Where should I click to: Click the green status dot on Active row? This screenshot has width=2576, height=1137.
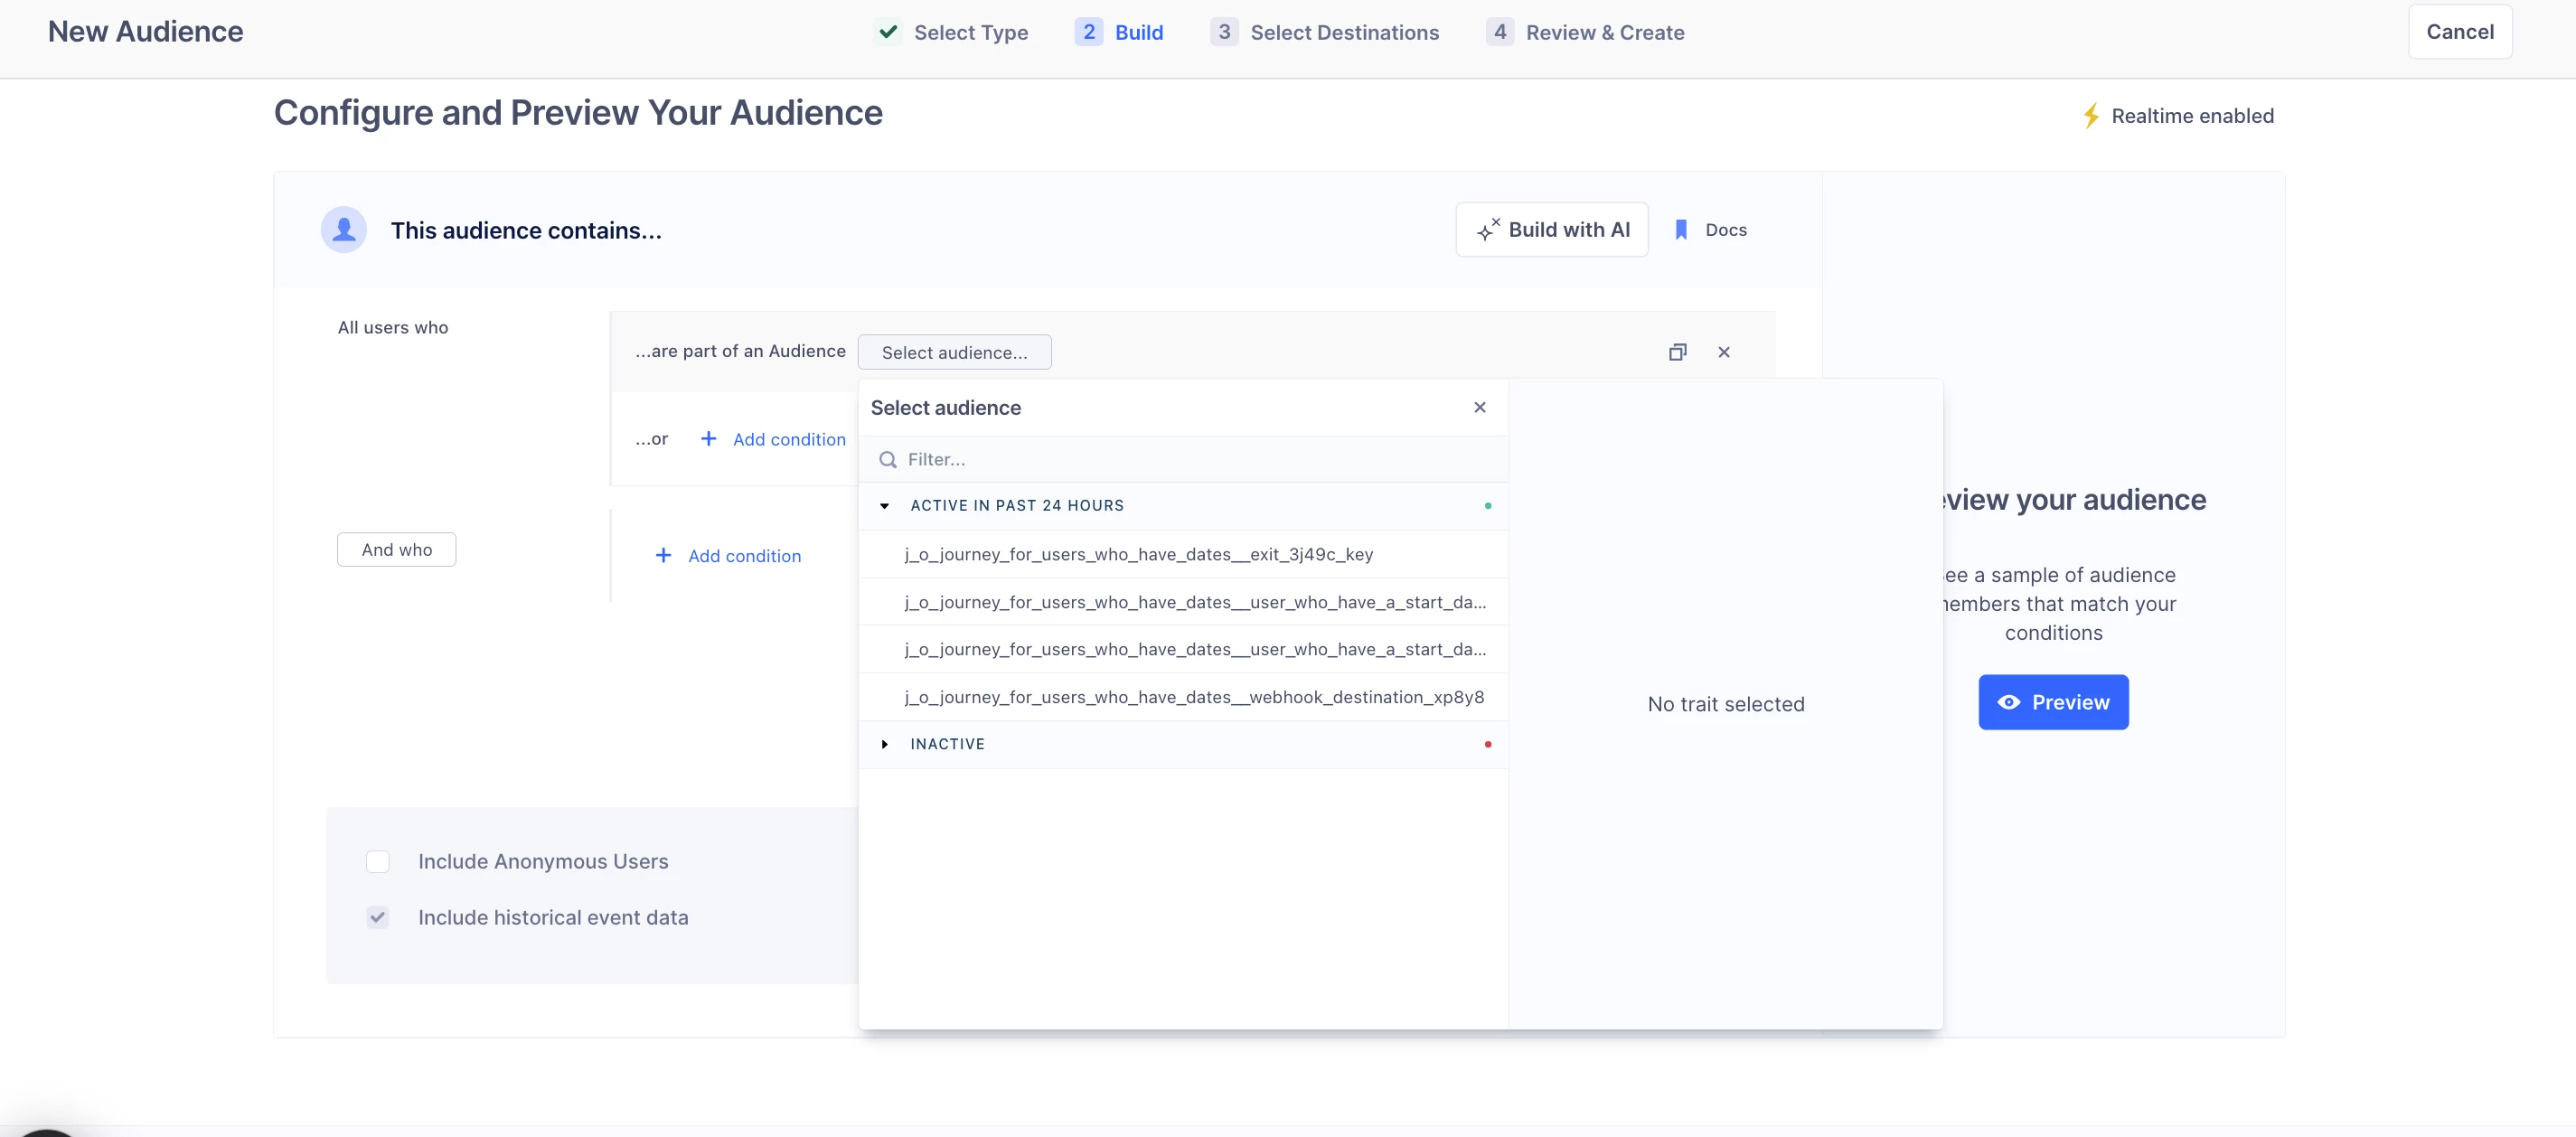1488,506
